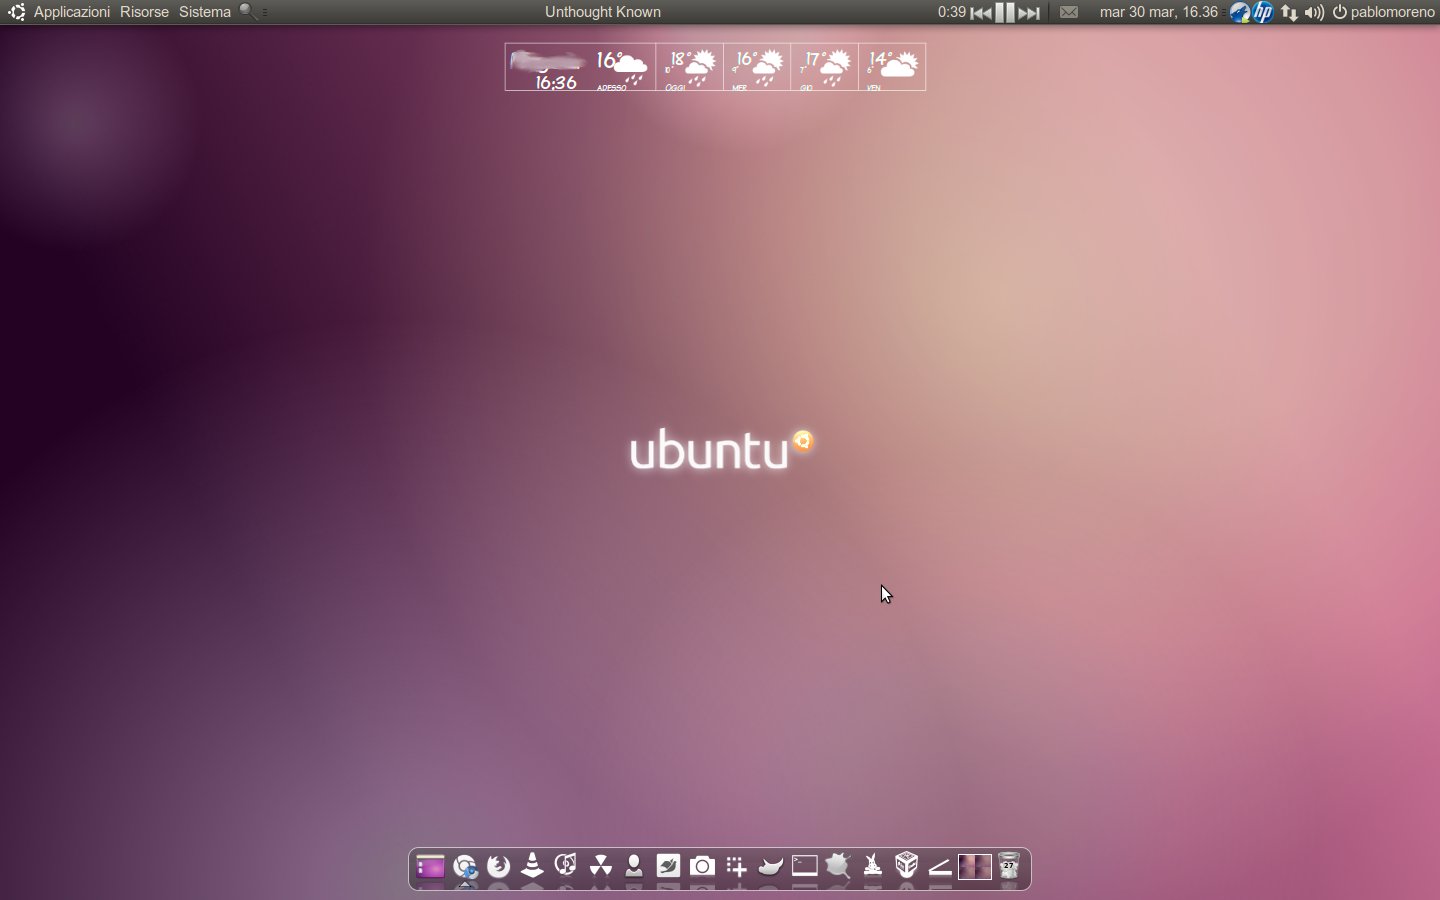Screen dimensions: 1440x900
Task: Launch Chromium browser from the dock
Action: pos(465,867)
